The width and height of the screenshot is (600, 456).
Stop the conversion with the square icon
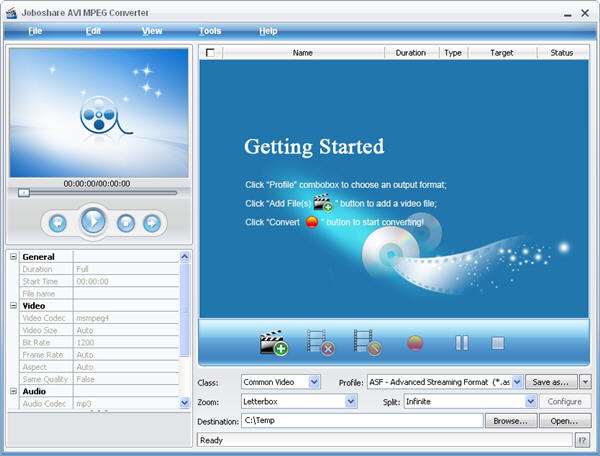click(x=498, y=343)
